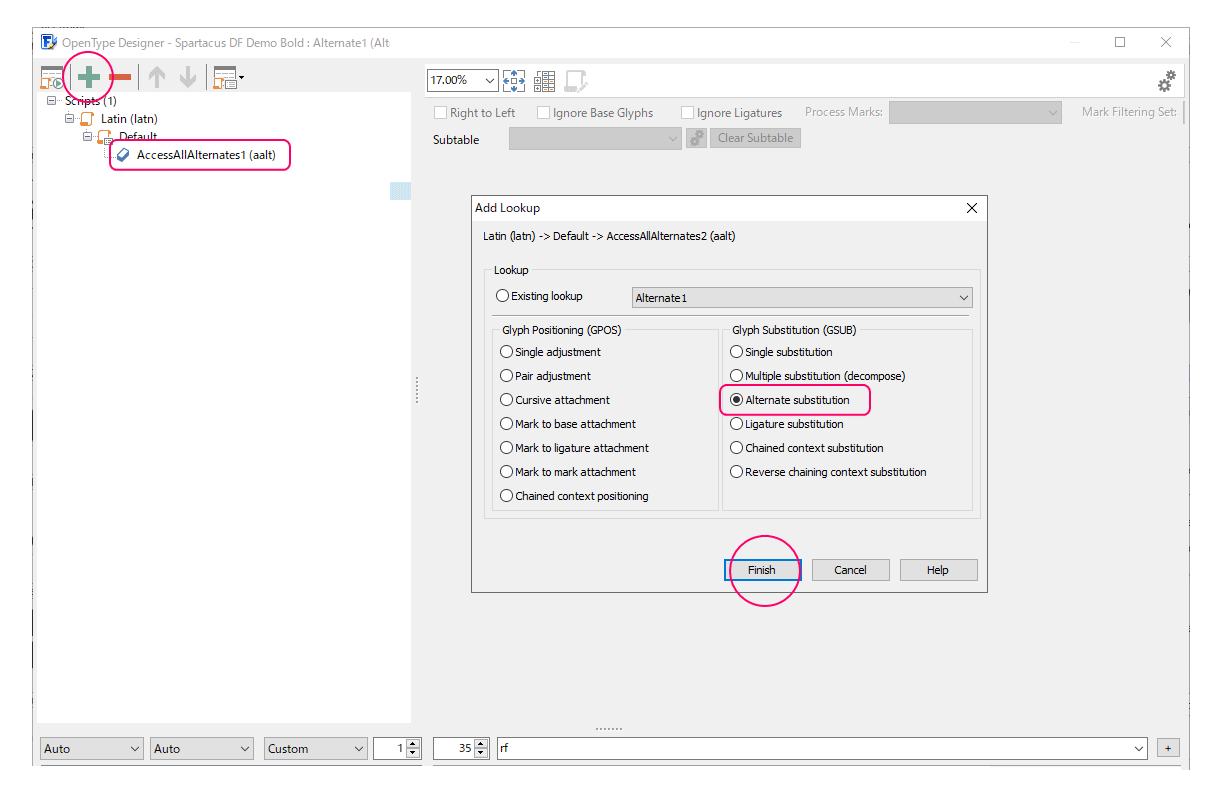Select Pair adjustment radio button
Image resolution: width=1220 pixels, height=800 pixels.
pos(507,376)
